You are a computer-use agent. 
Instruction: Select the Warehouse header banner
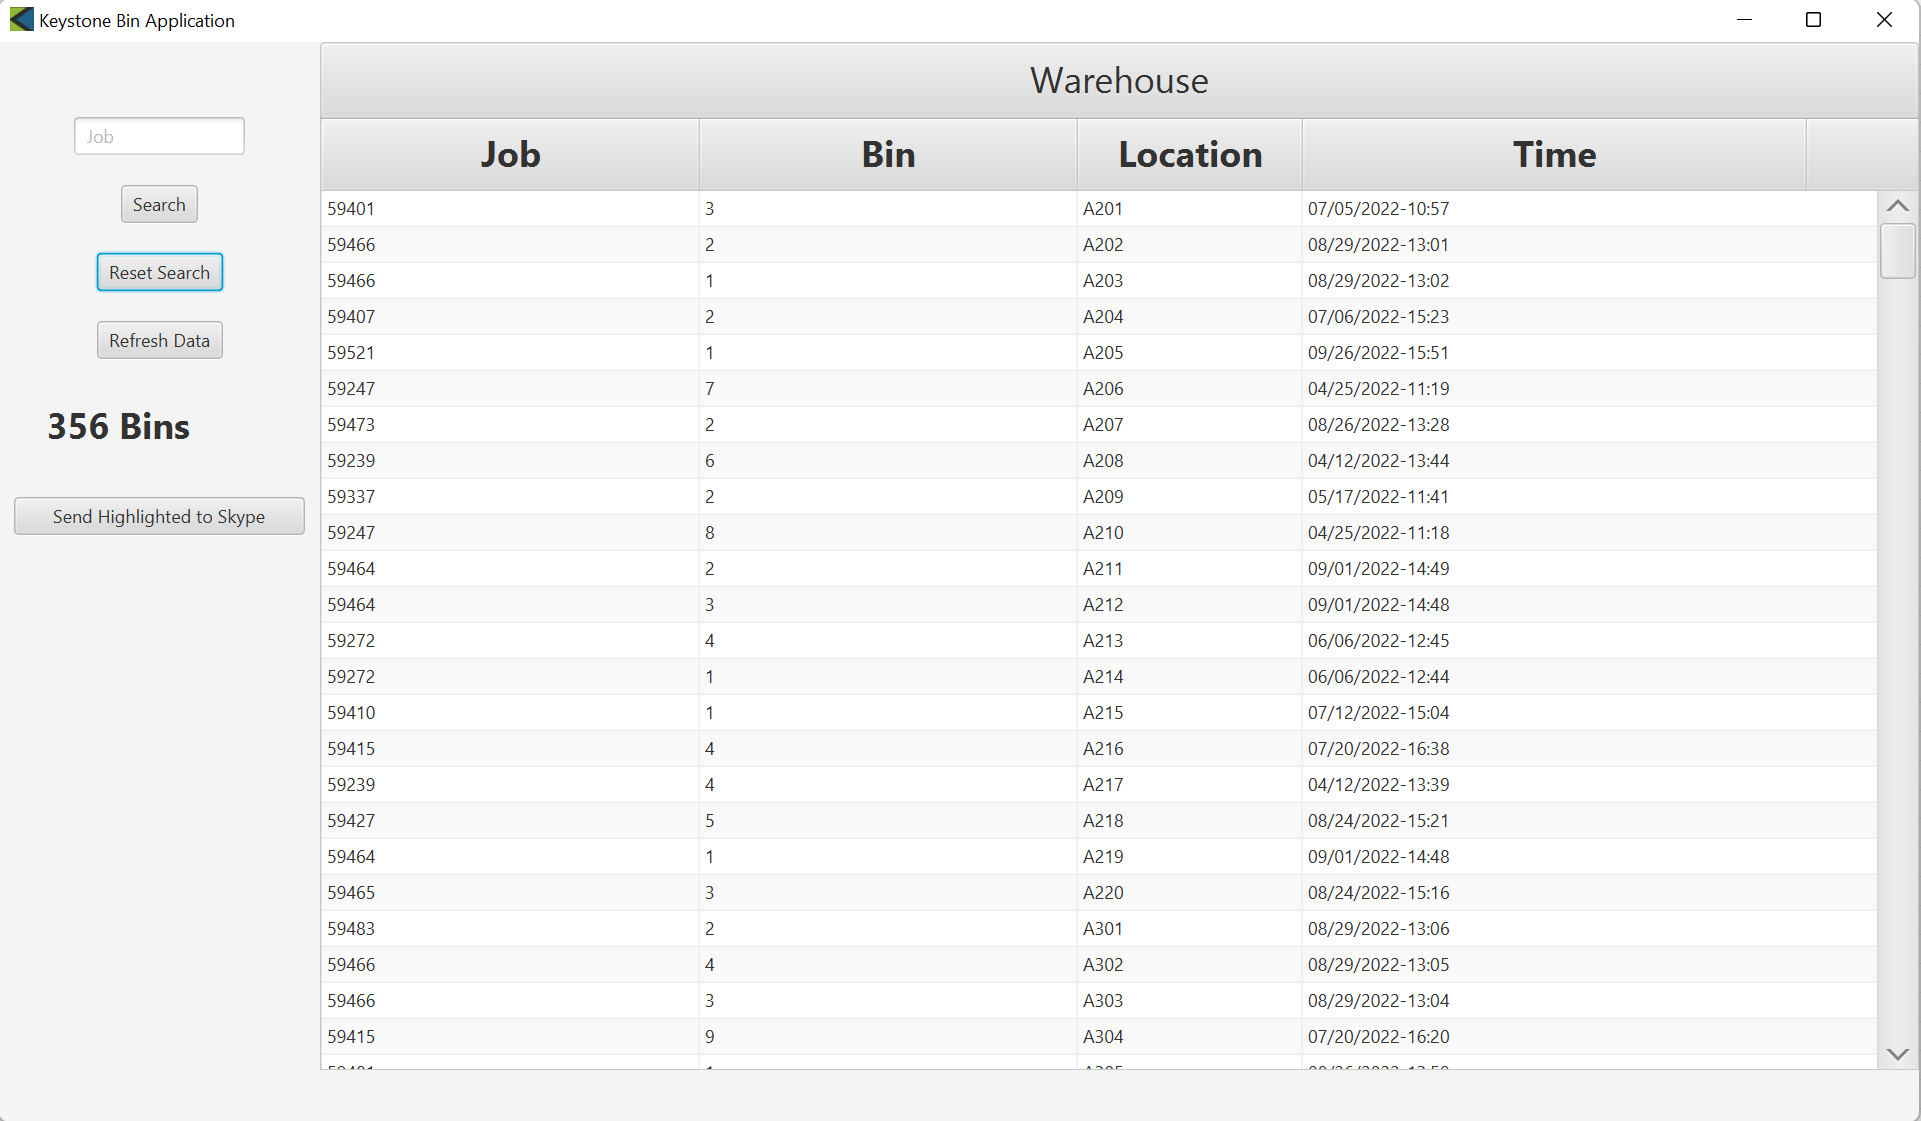[x=1118, y=80]
